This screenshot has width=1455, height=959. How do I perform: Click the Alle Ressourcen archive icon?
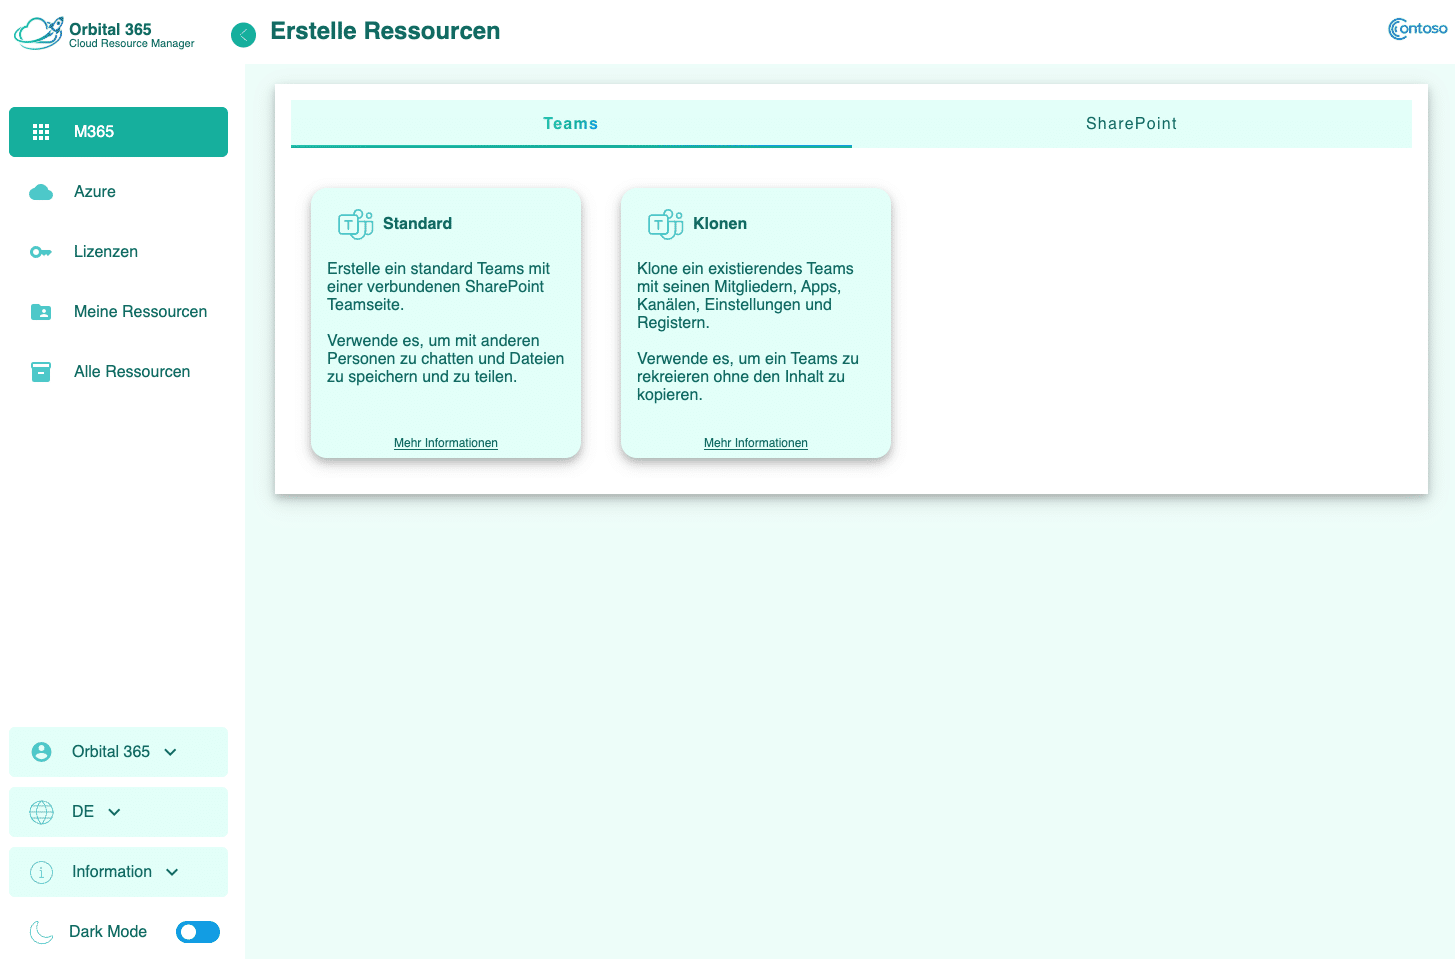point(41,372)
